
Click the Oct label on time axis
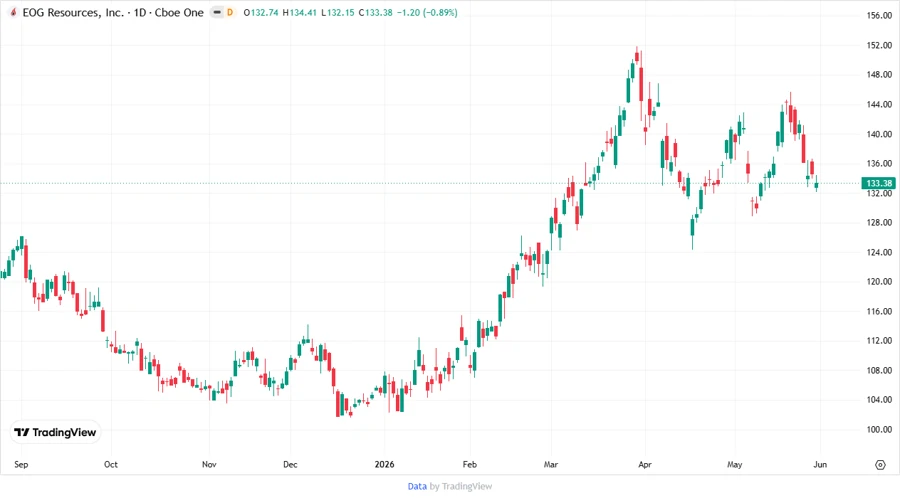tap(111, 464)
